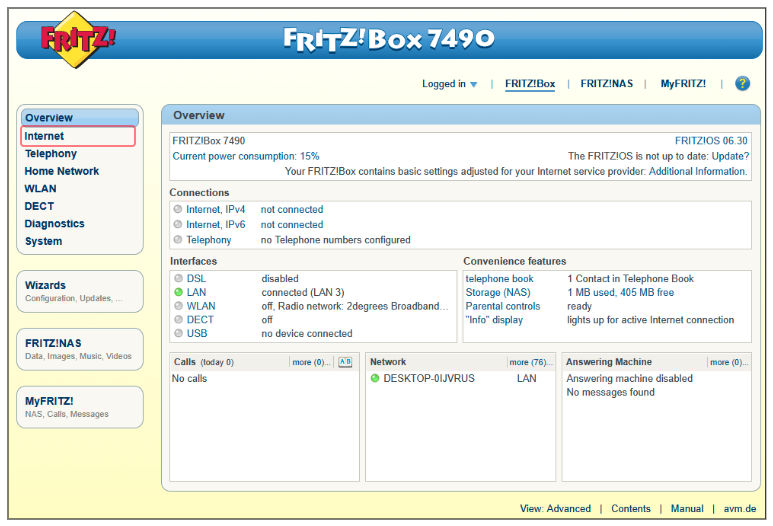Open Storage (NAS) link
773x526 pixels.
coord(498,292)
